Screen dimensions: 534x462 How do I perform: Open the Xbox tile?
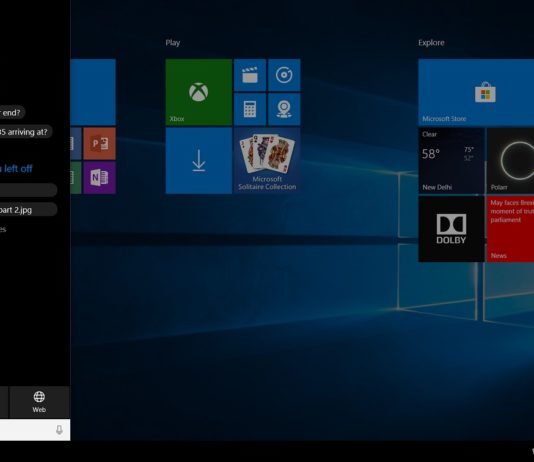coord(199,92)
